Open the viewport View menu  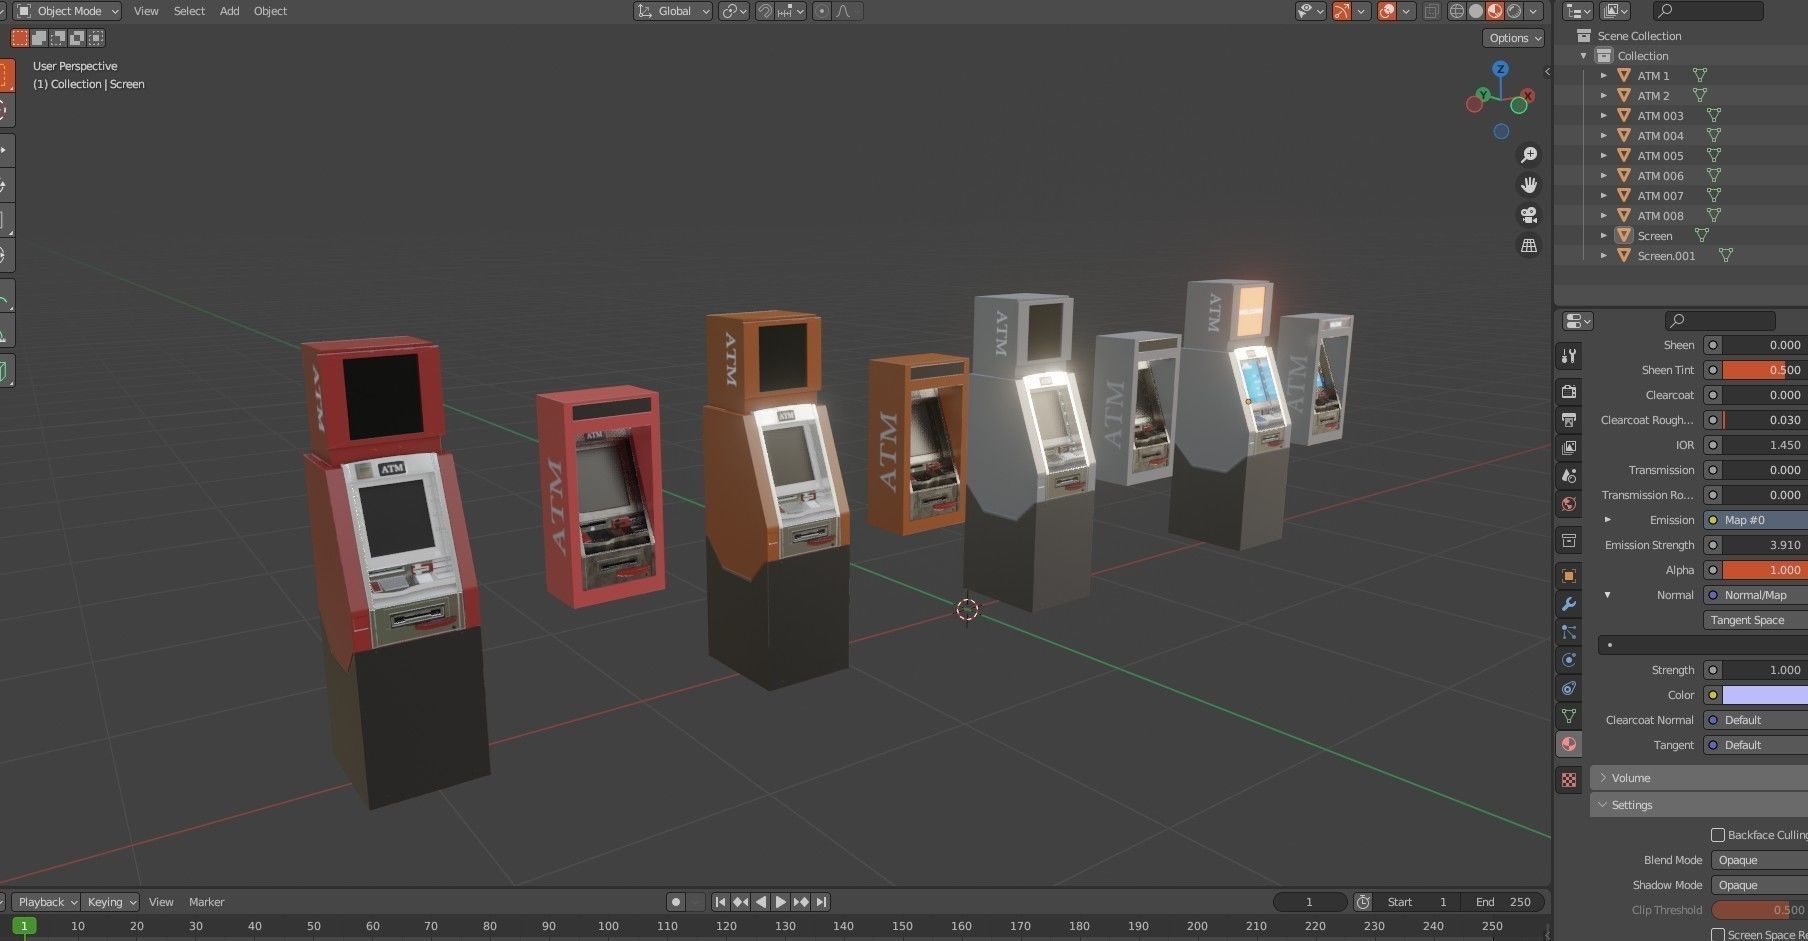pyautogui.click(x=146, y=11)
